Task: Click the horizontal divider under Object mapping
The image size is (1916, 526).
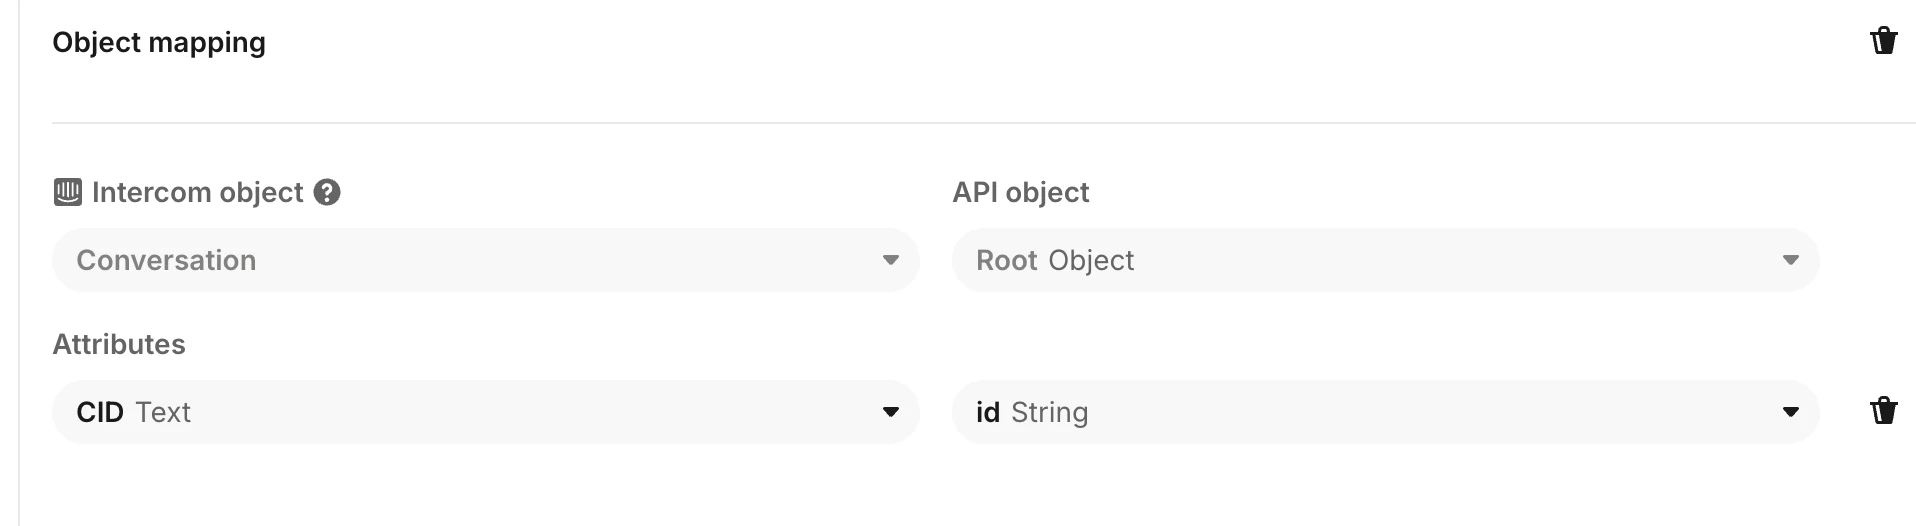Action: 984,123
